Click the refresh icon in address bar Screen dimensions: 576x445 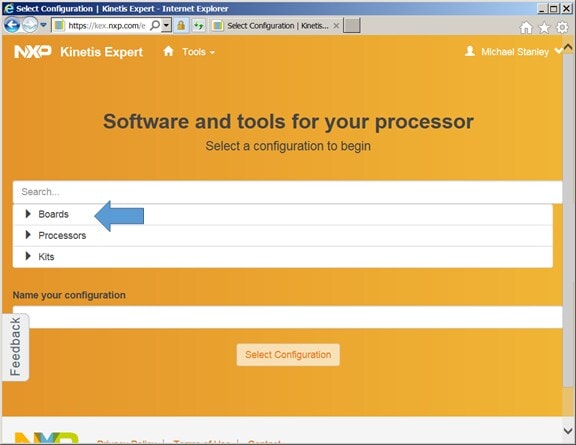[x=199, y=25]
